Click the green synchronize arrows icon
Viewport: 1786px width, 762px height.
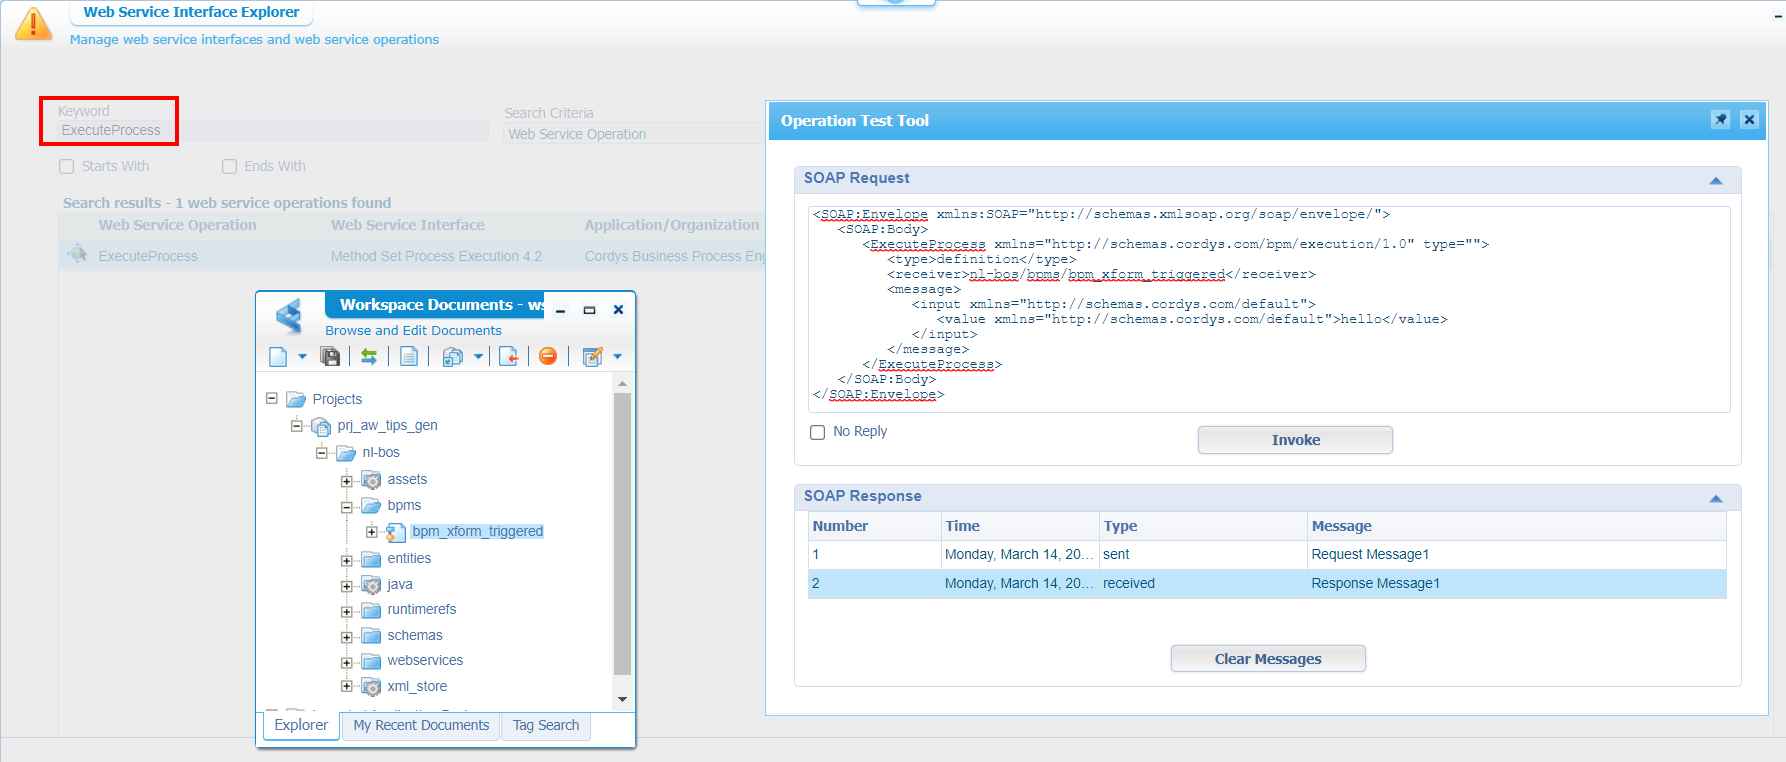(369, 357)
